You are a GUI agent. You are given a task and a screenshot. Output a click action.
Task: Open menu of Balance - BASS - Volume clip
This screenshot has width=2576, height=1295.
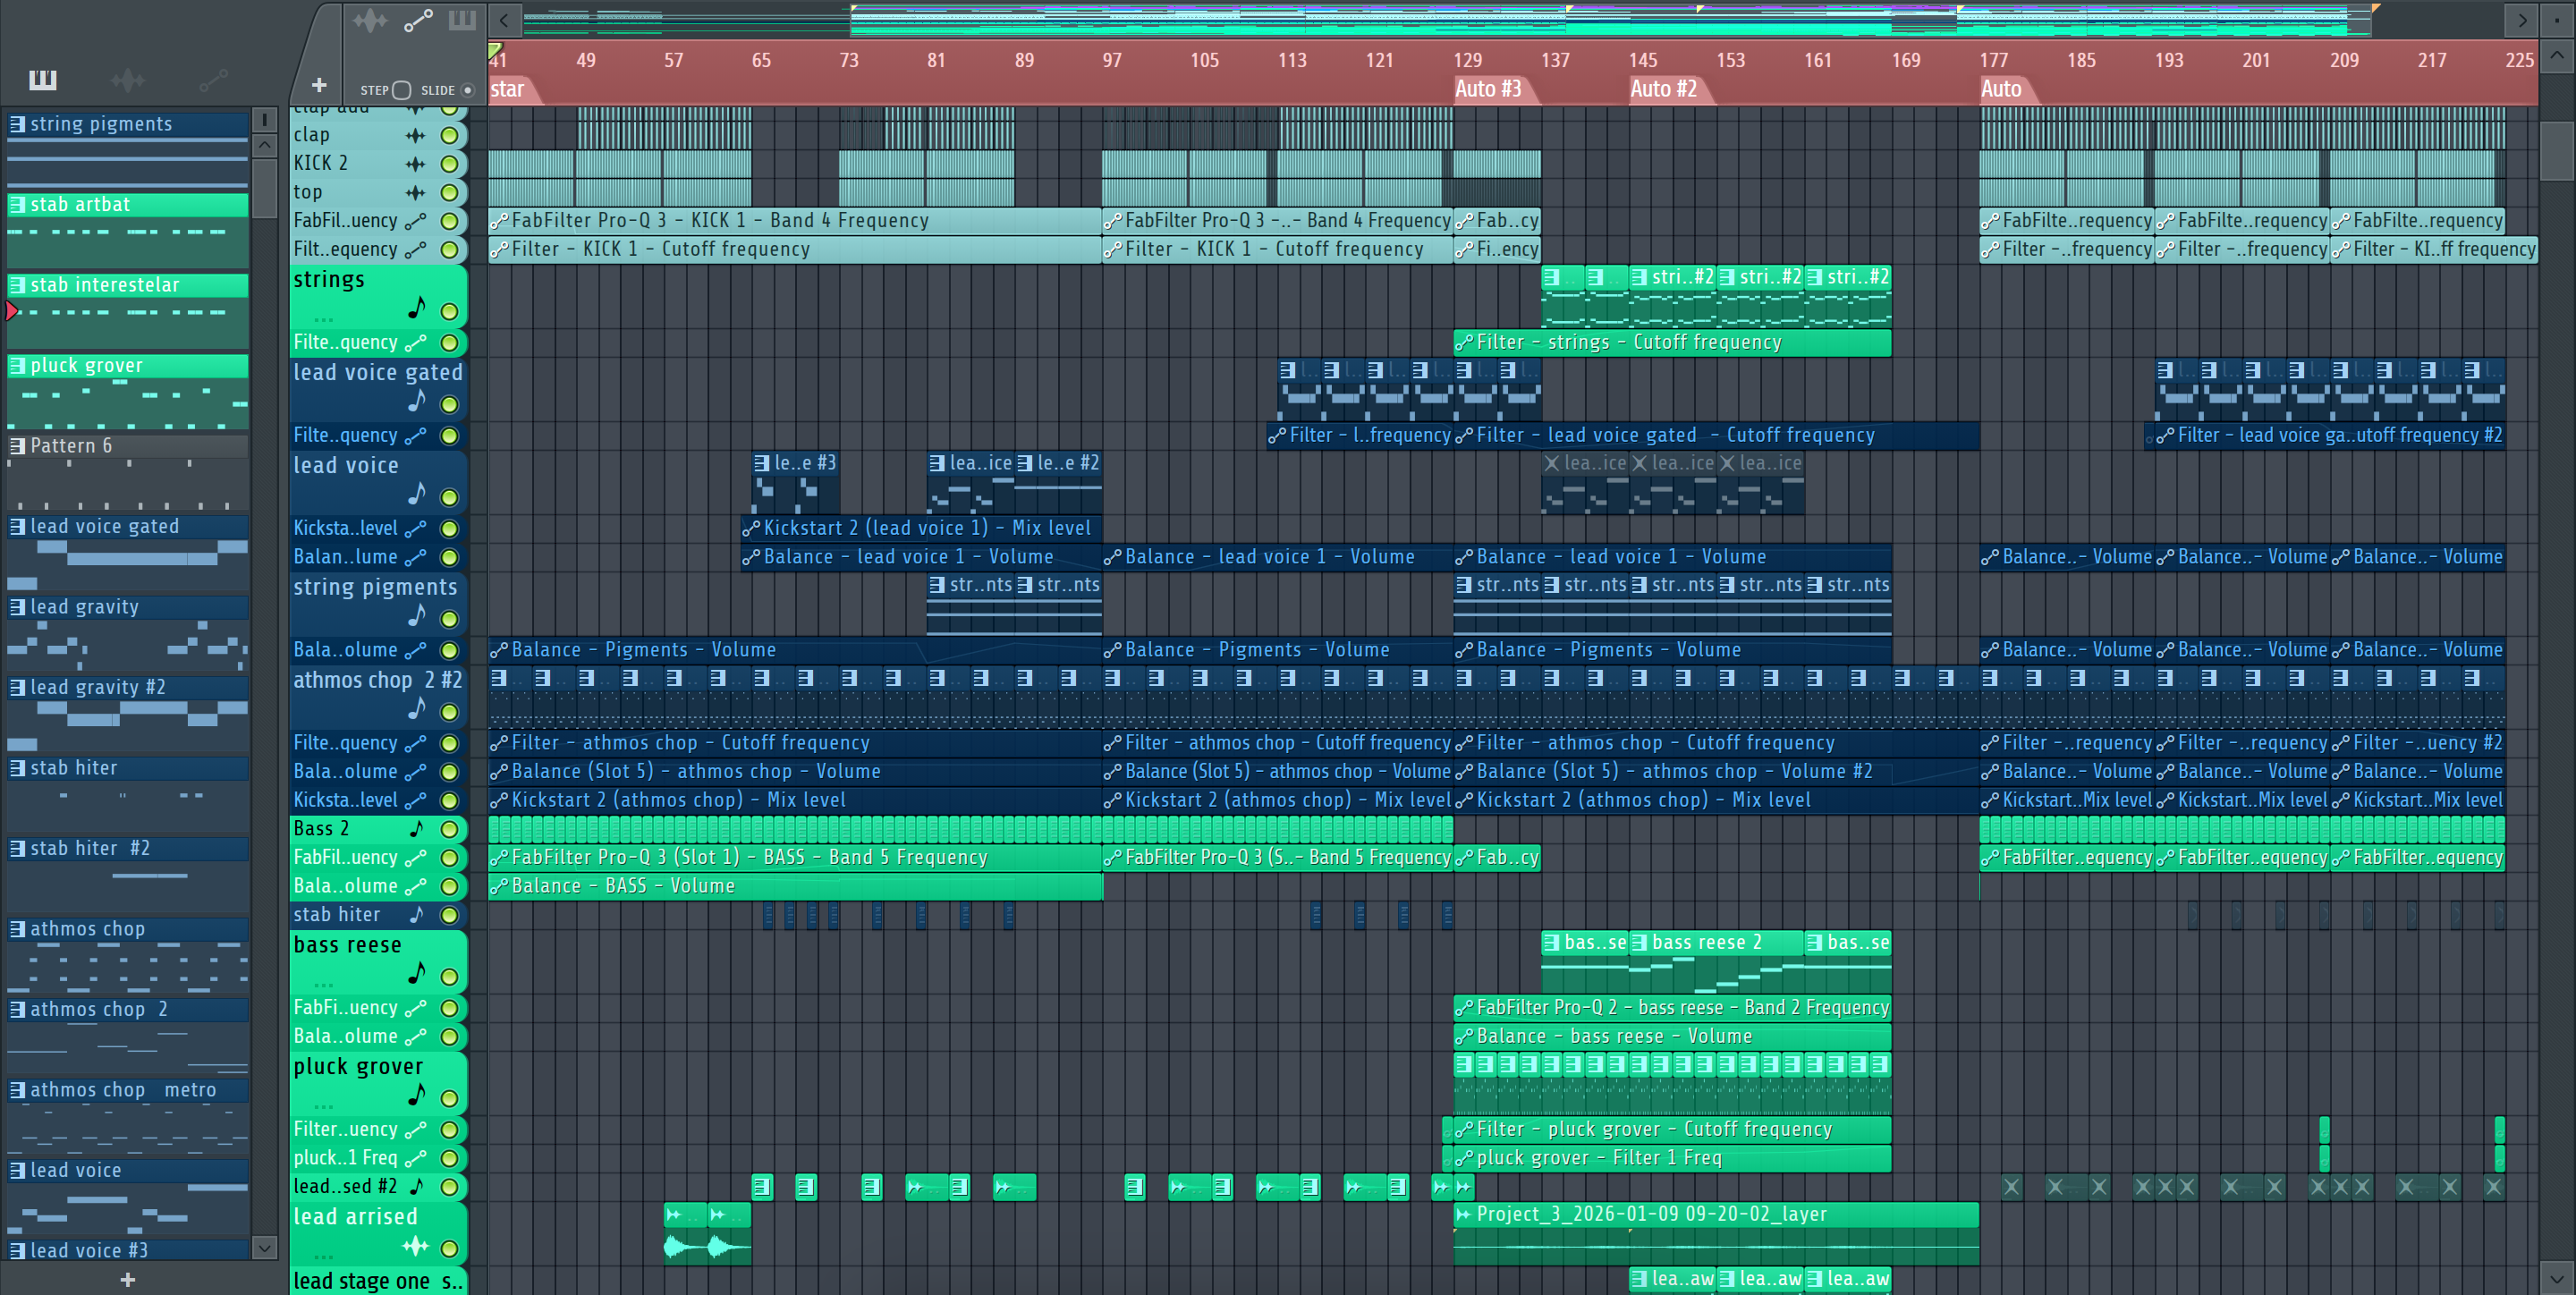(498, 886)
